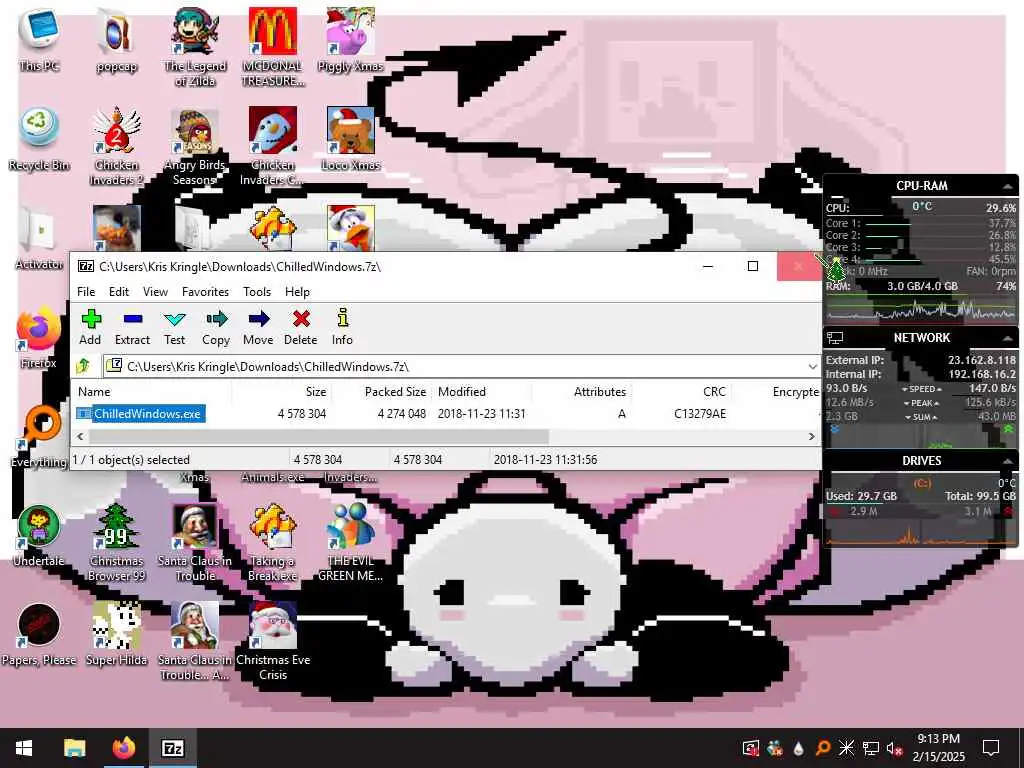This screenshot has width=1024, height=768.
Task: Select The Legend of Zilda shortcut
Action: point(195,47)
